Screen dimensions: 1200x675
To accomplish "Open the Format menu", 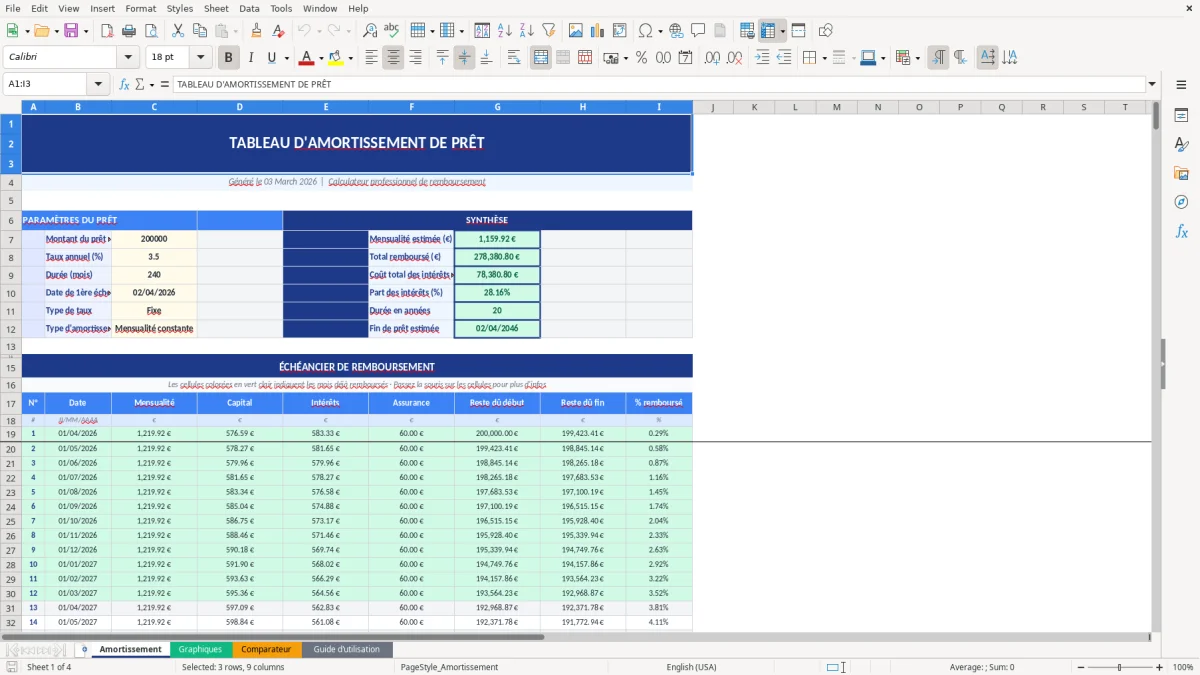I will click(140, 8).
